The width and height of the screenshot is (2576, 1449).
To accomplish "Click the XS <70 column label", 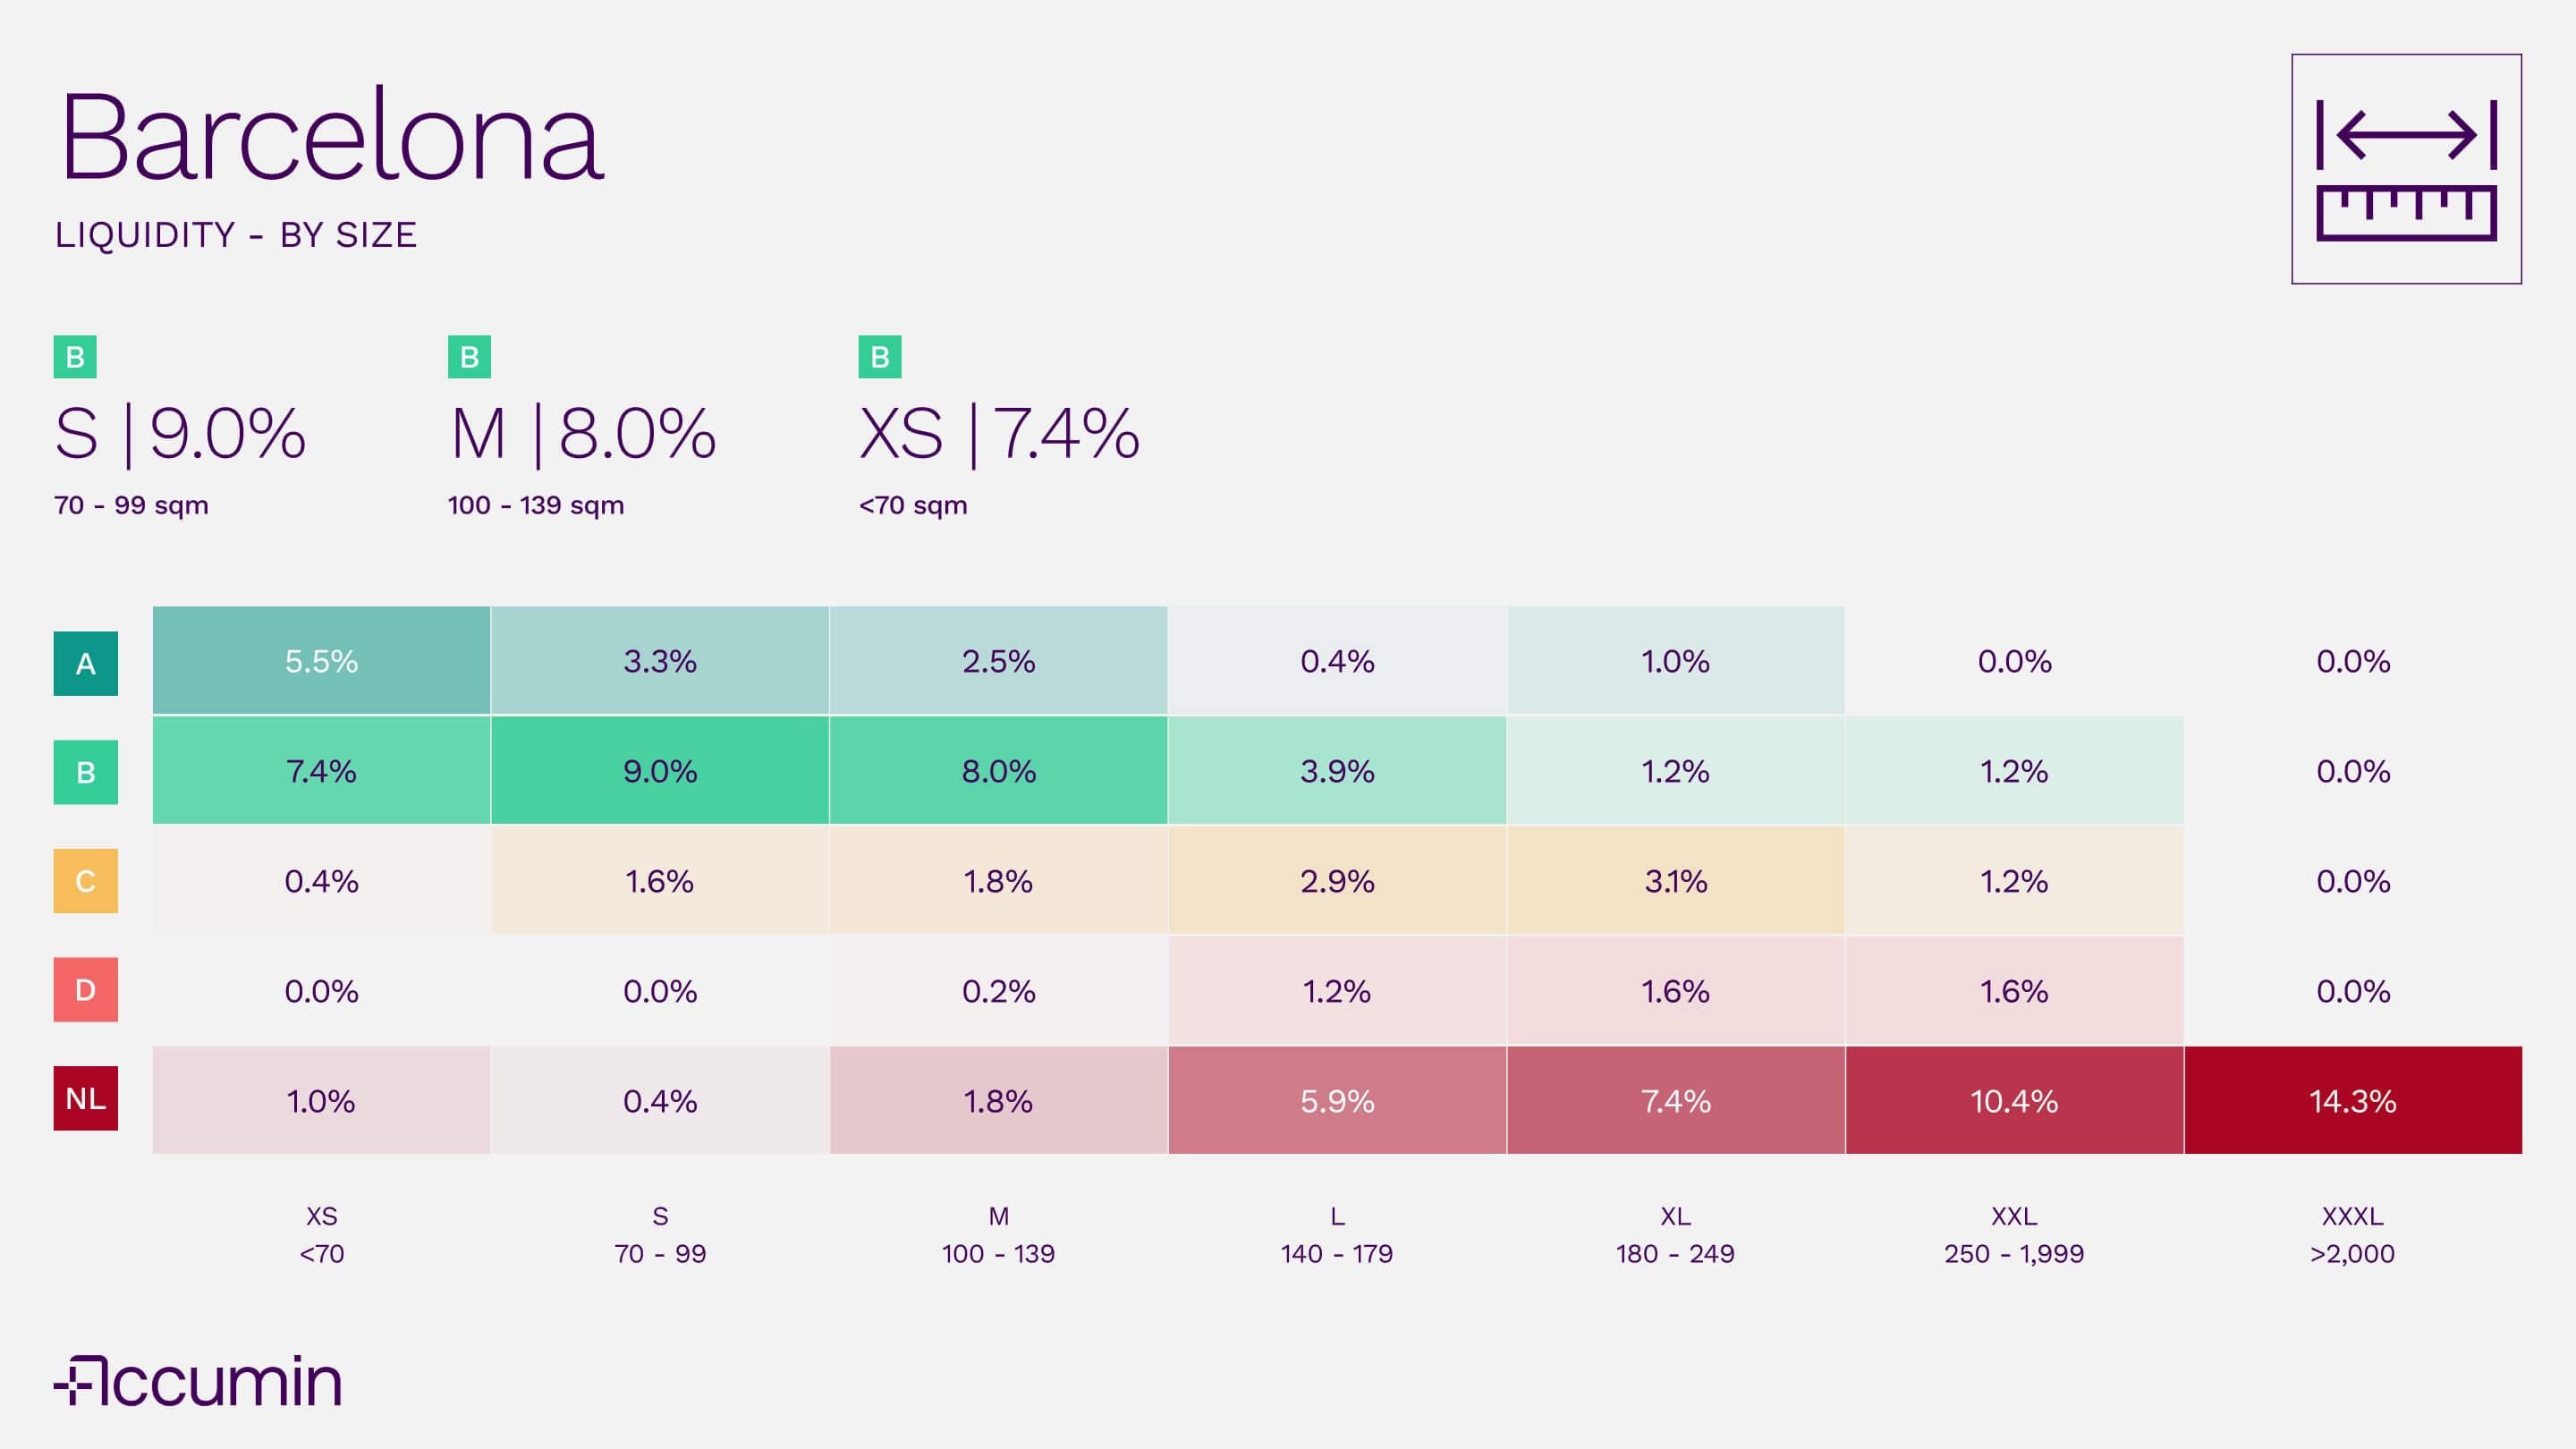I will (321, 1235).
